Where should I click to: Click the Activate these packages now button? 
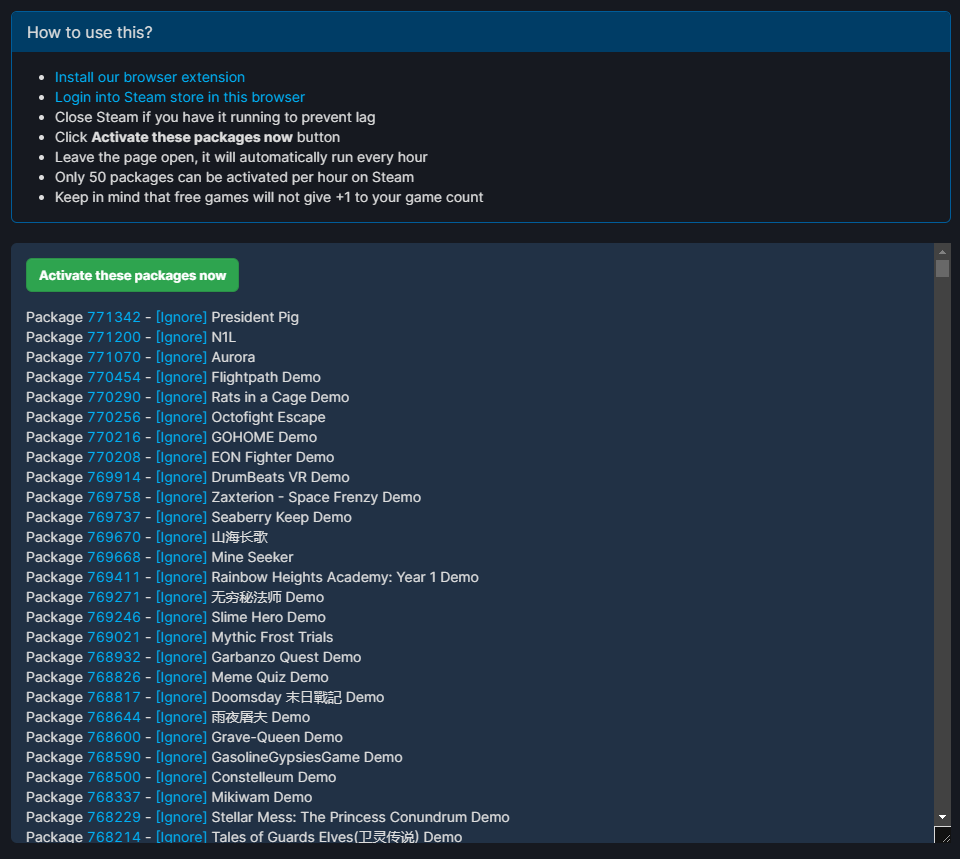[x=131, y=275]
